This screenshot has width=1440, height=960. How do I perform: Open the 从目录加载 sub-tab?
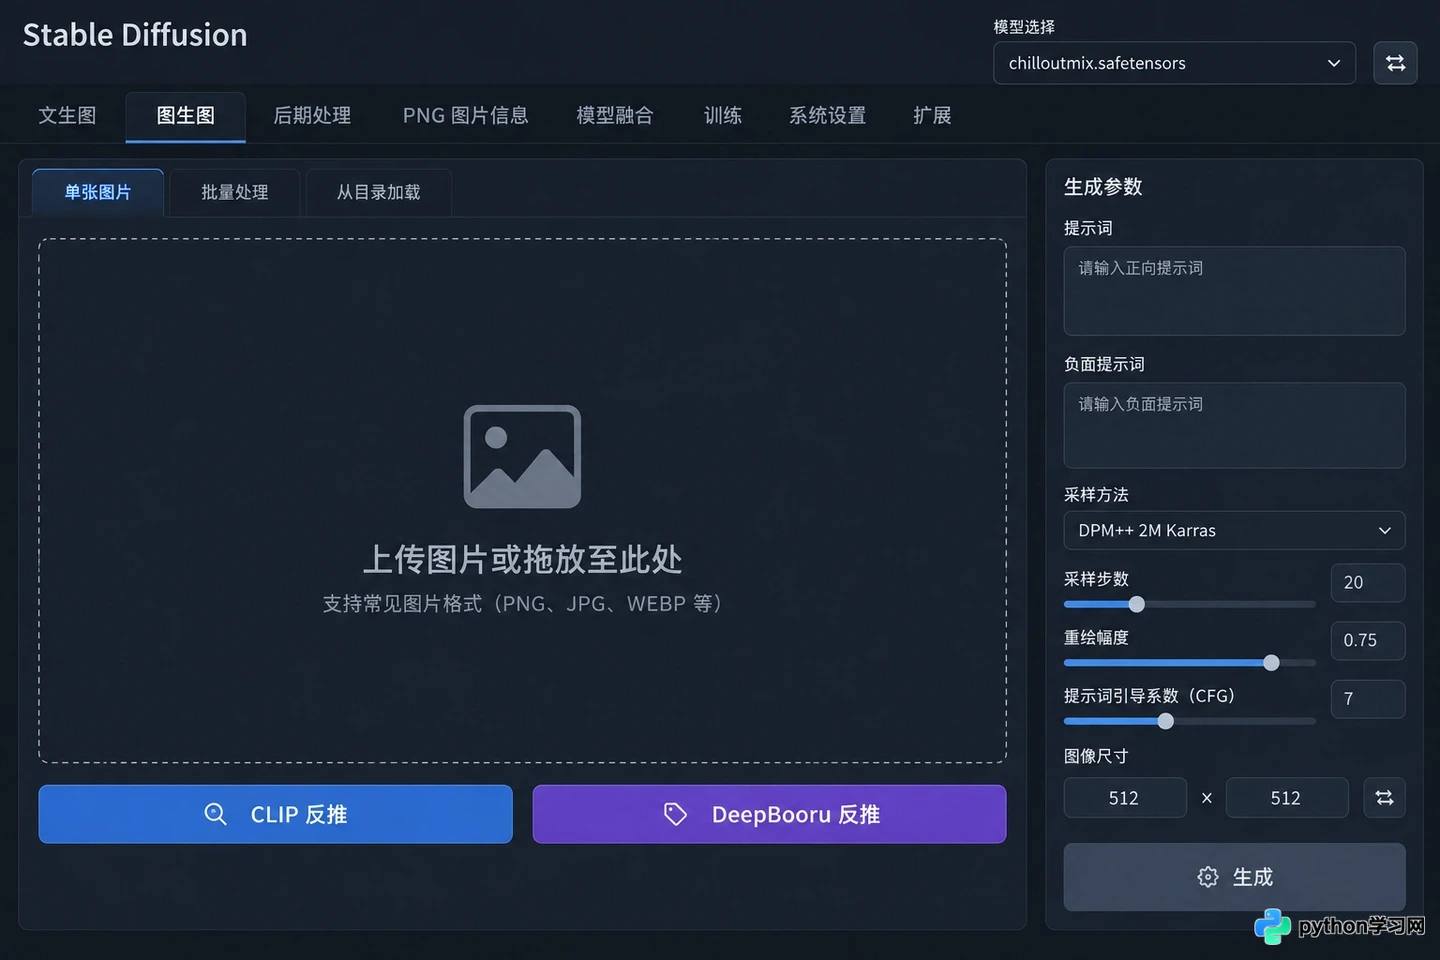[x=379, y=193]
